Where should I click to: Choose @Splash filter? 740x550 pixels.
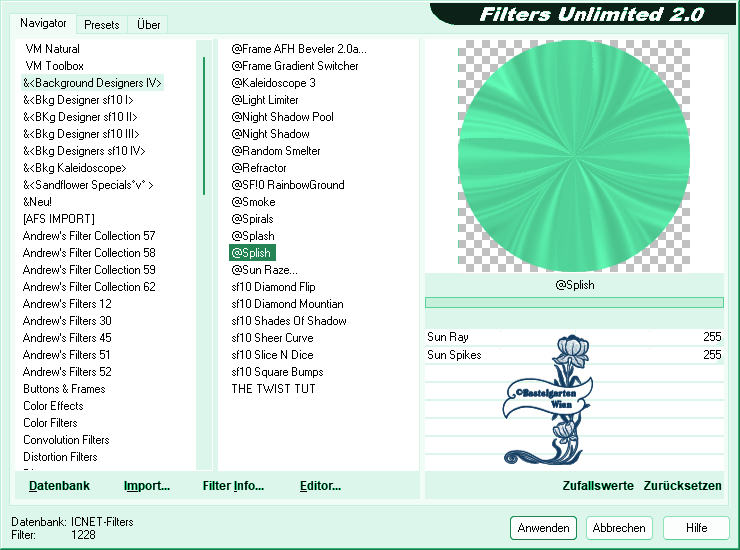pyautogui.click(x=252, y=236)
